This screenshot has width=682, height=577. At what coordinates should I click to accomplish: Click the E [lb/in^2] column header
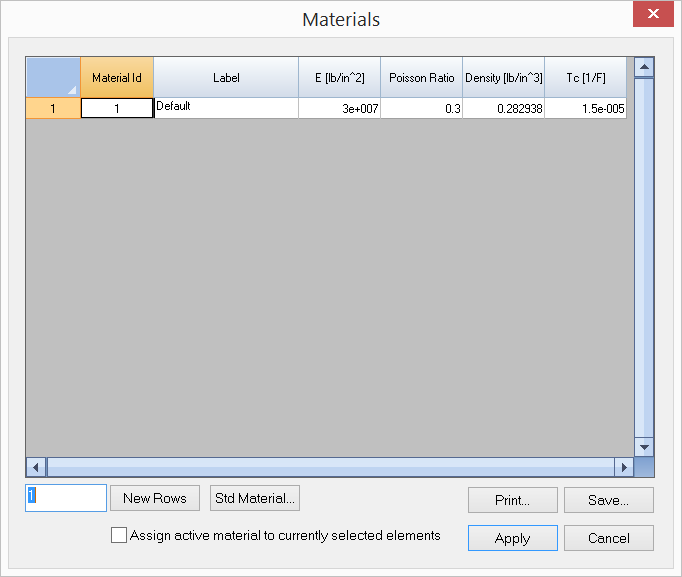339,77
